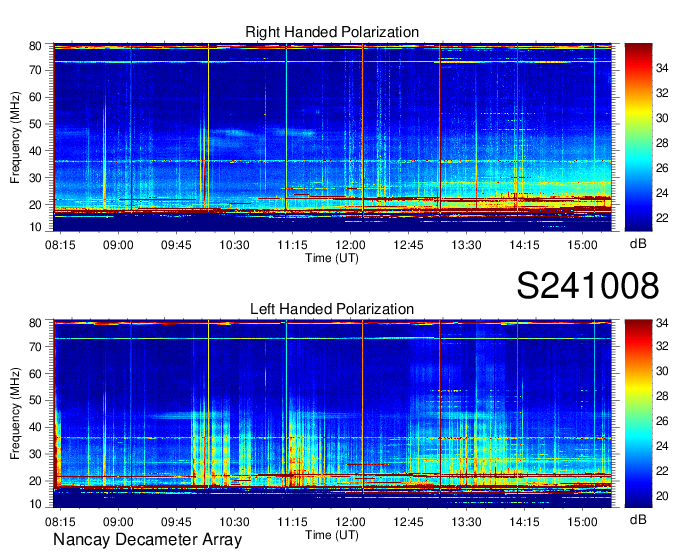Click the 15:00 tick on the top plot
680x552 pixels.
click(582, 245)
